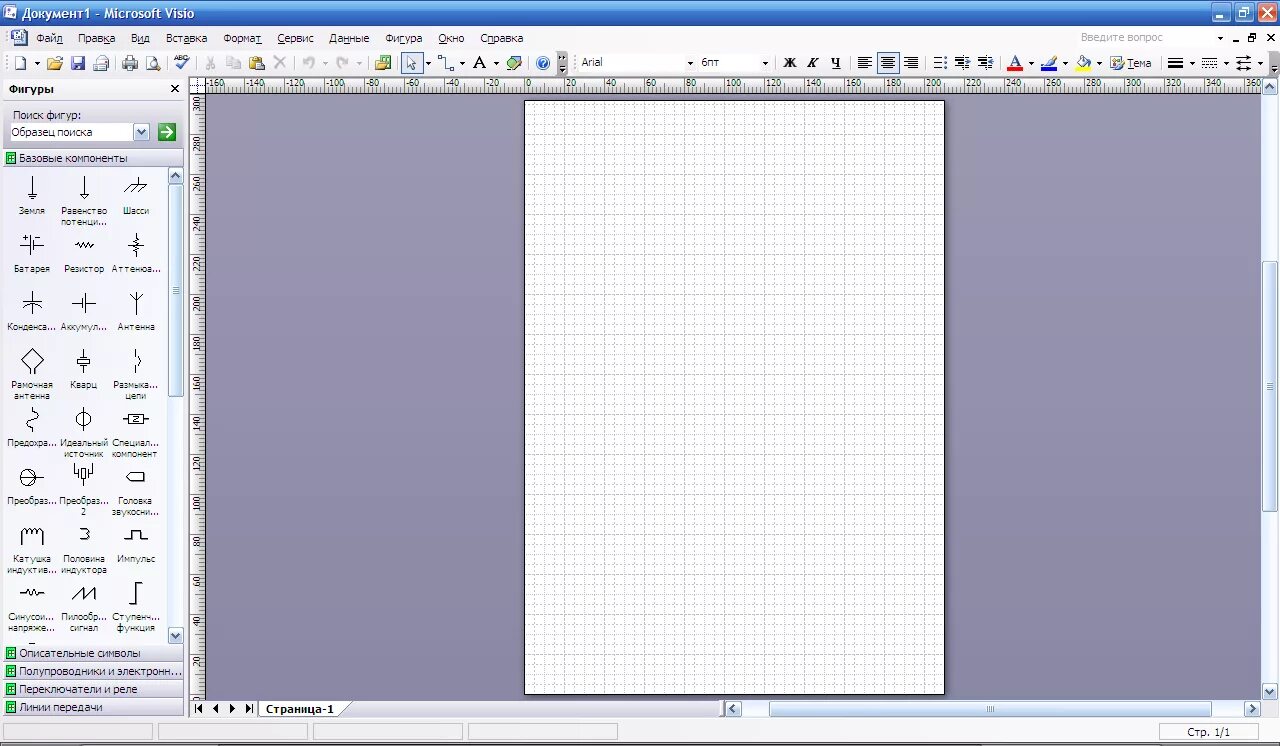Switch to the Страница-1 page tab
This screenshot has width=1280, height=746.
pyautogui.click(x=300, y=709)
